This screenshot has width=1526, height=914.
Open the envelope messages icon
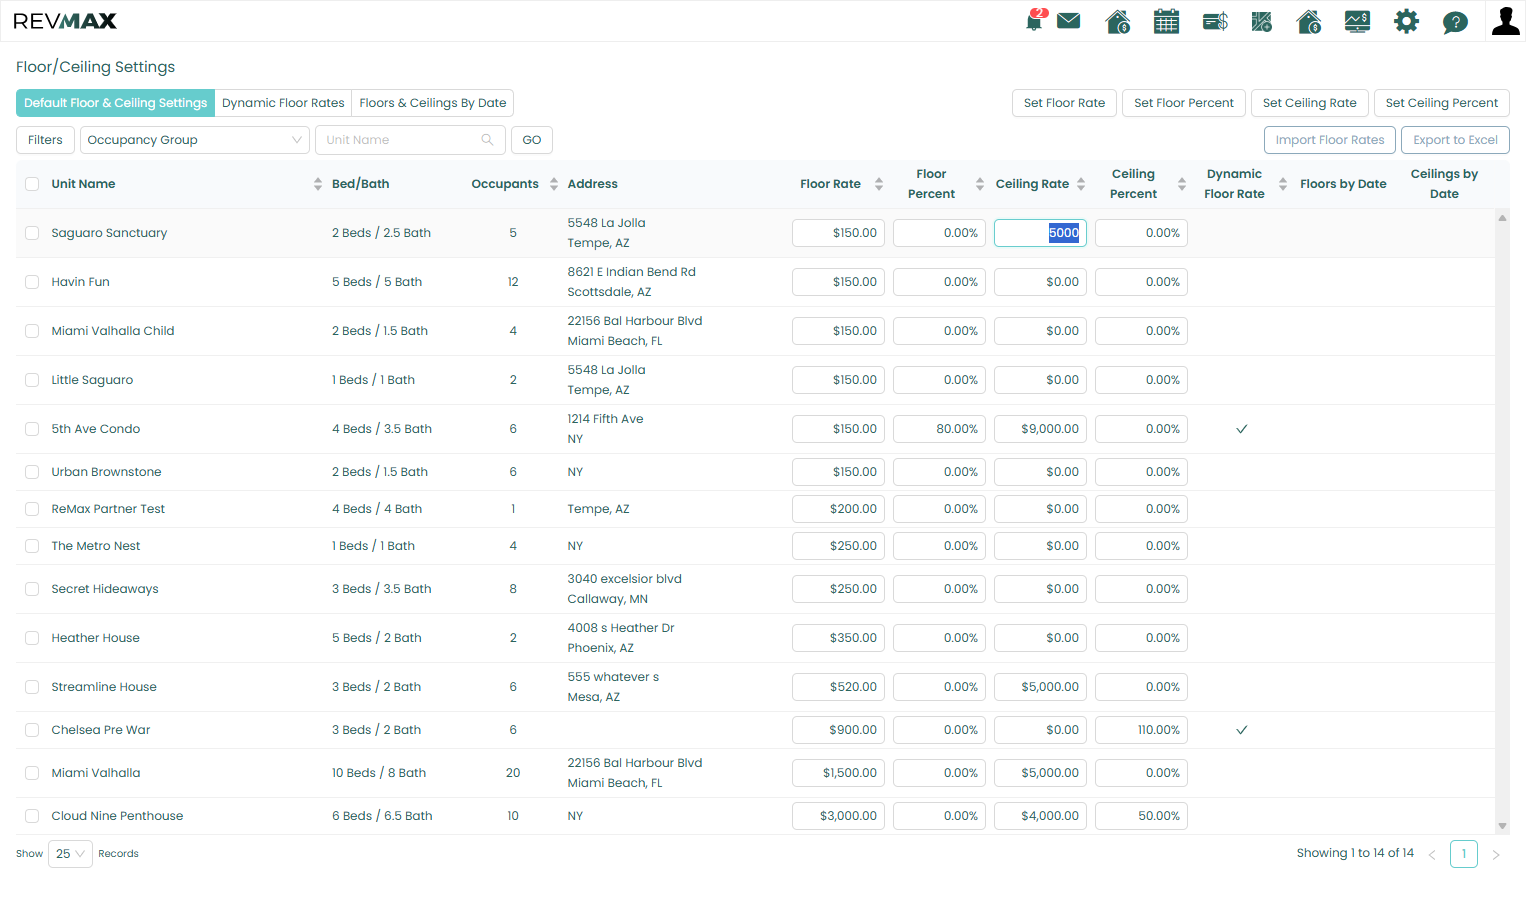(x=1069, y=21)
